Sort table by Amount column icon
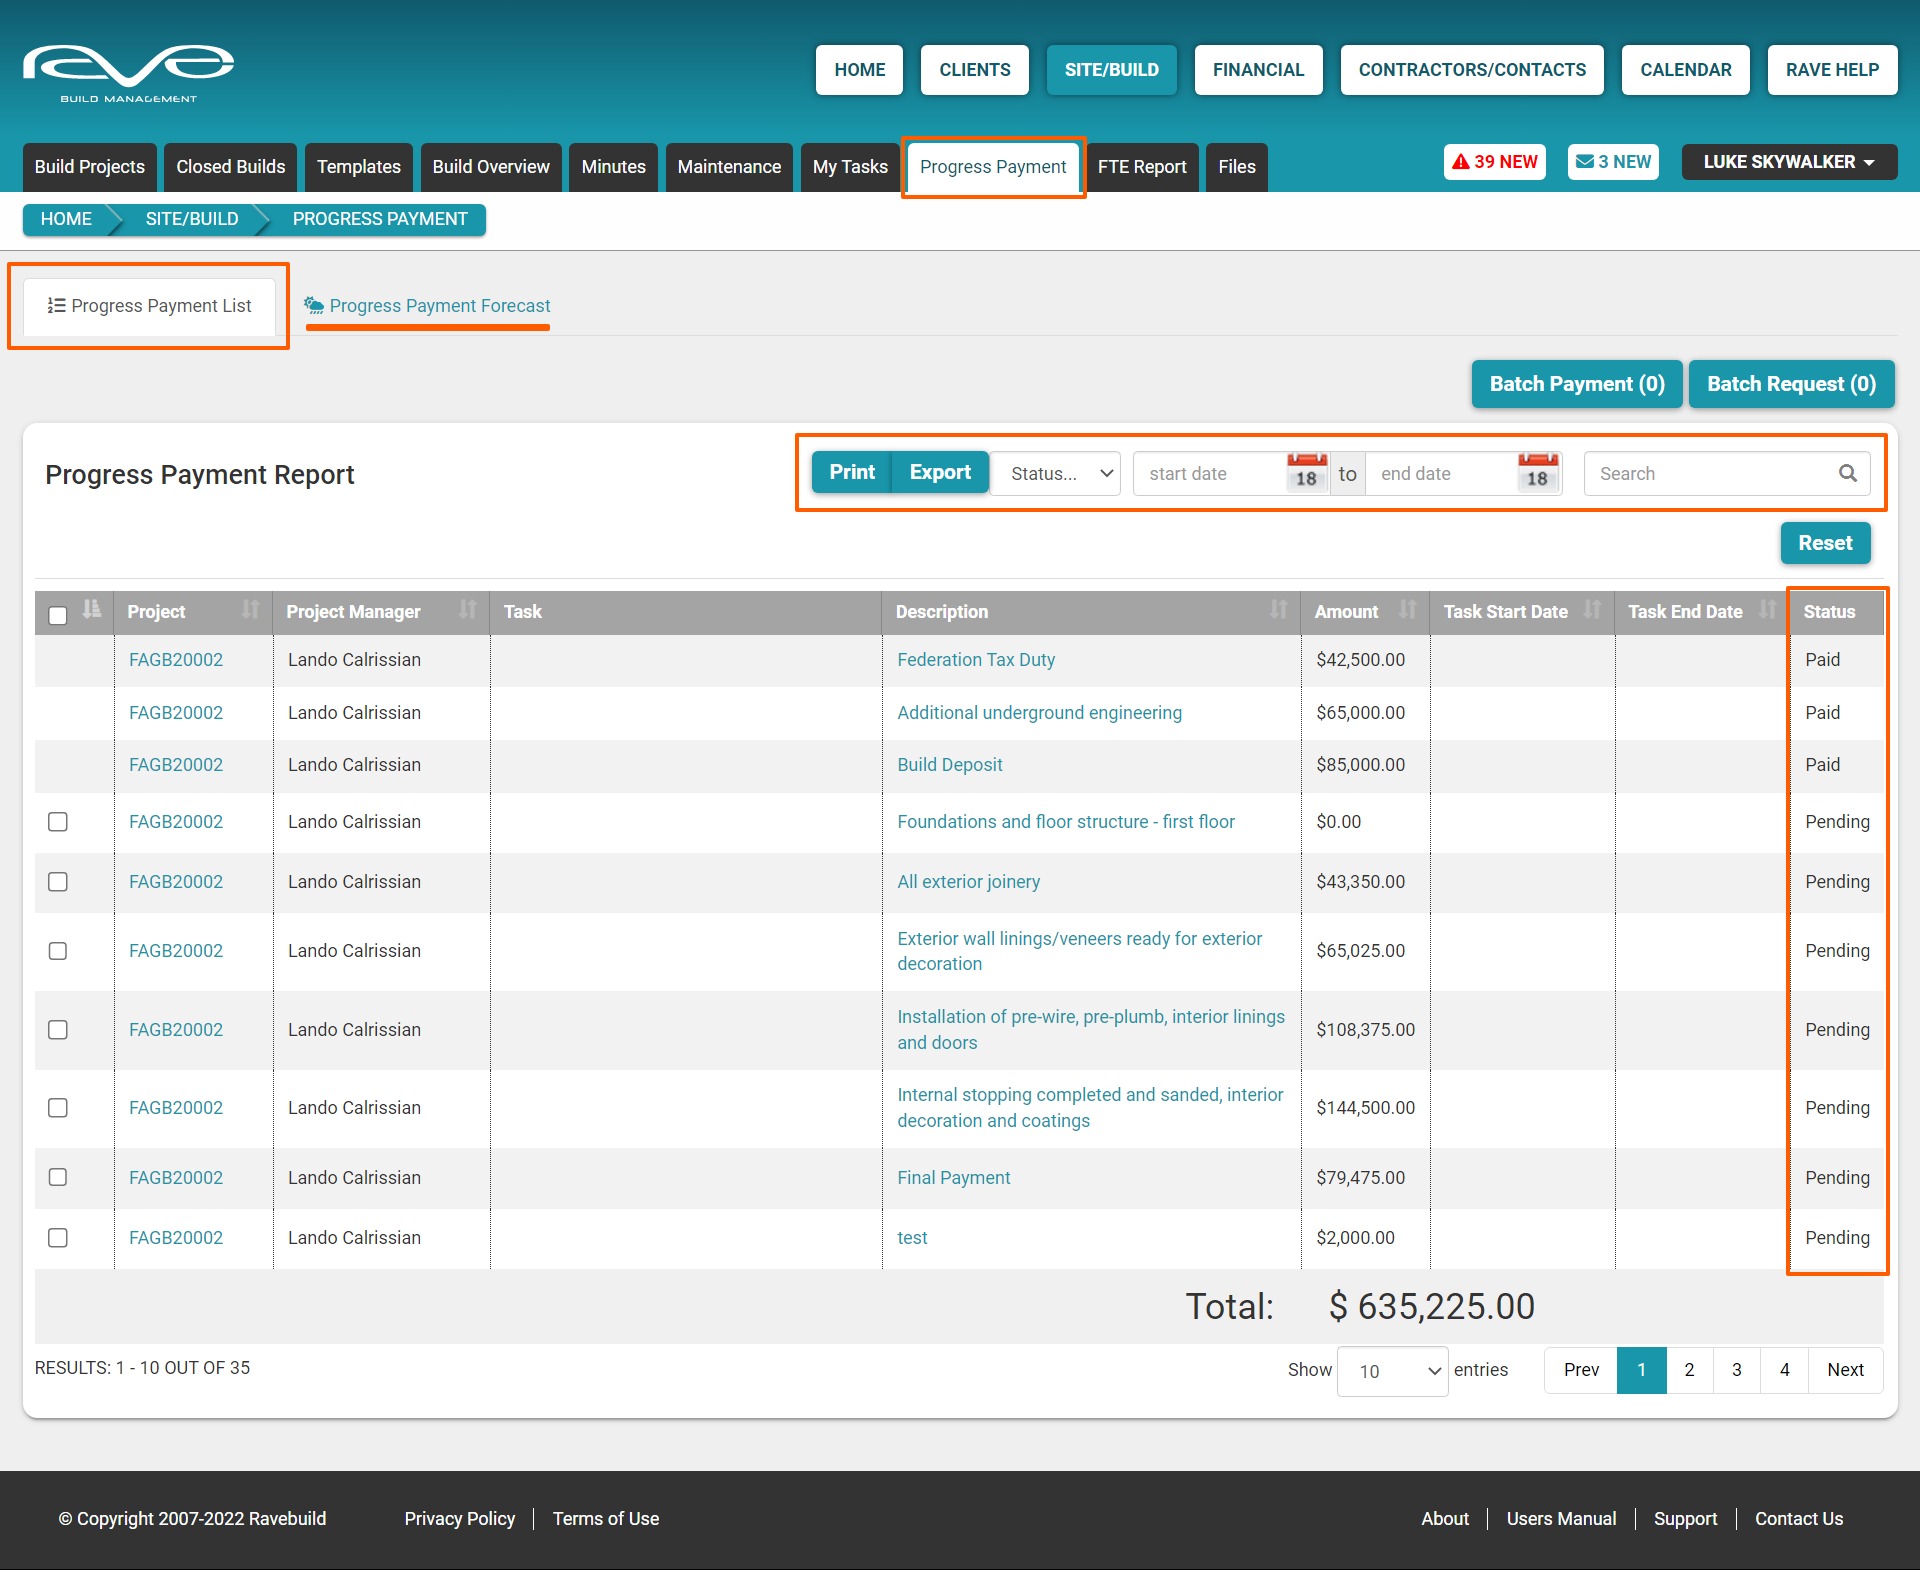This screenshot has width=1920, height=1570. [1407, 610]
